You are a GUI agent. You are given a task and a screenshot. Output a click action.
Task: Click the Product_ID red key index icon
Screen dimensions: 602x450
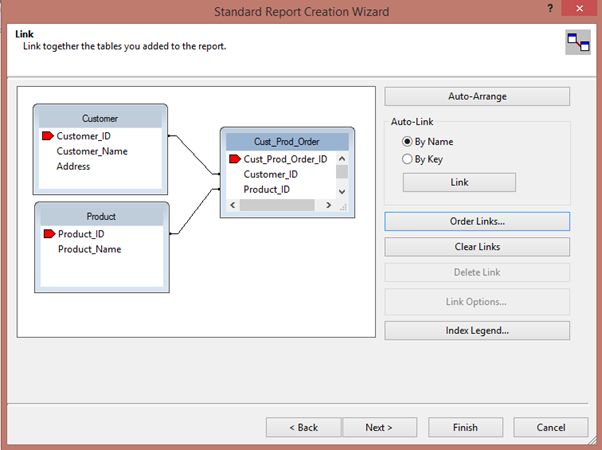tap(49, 233)
